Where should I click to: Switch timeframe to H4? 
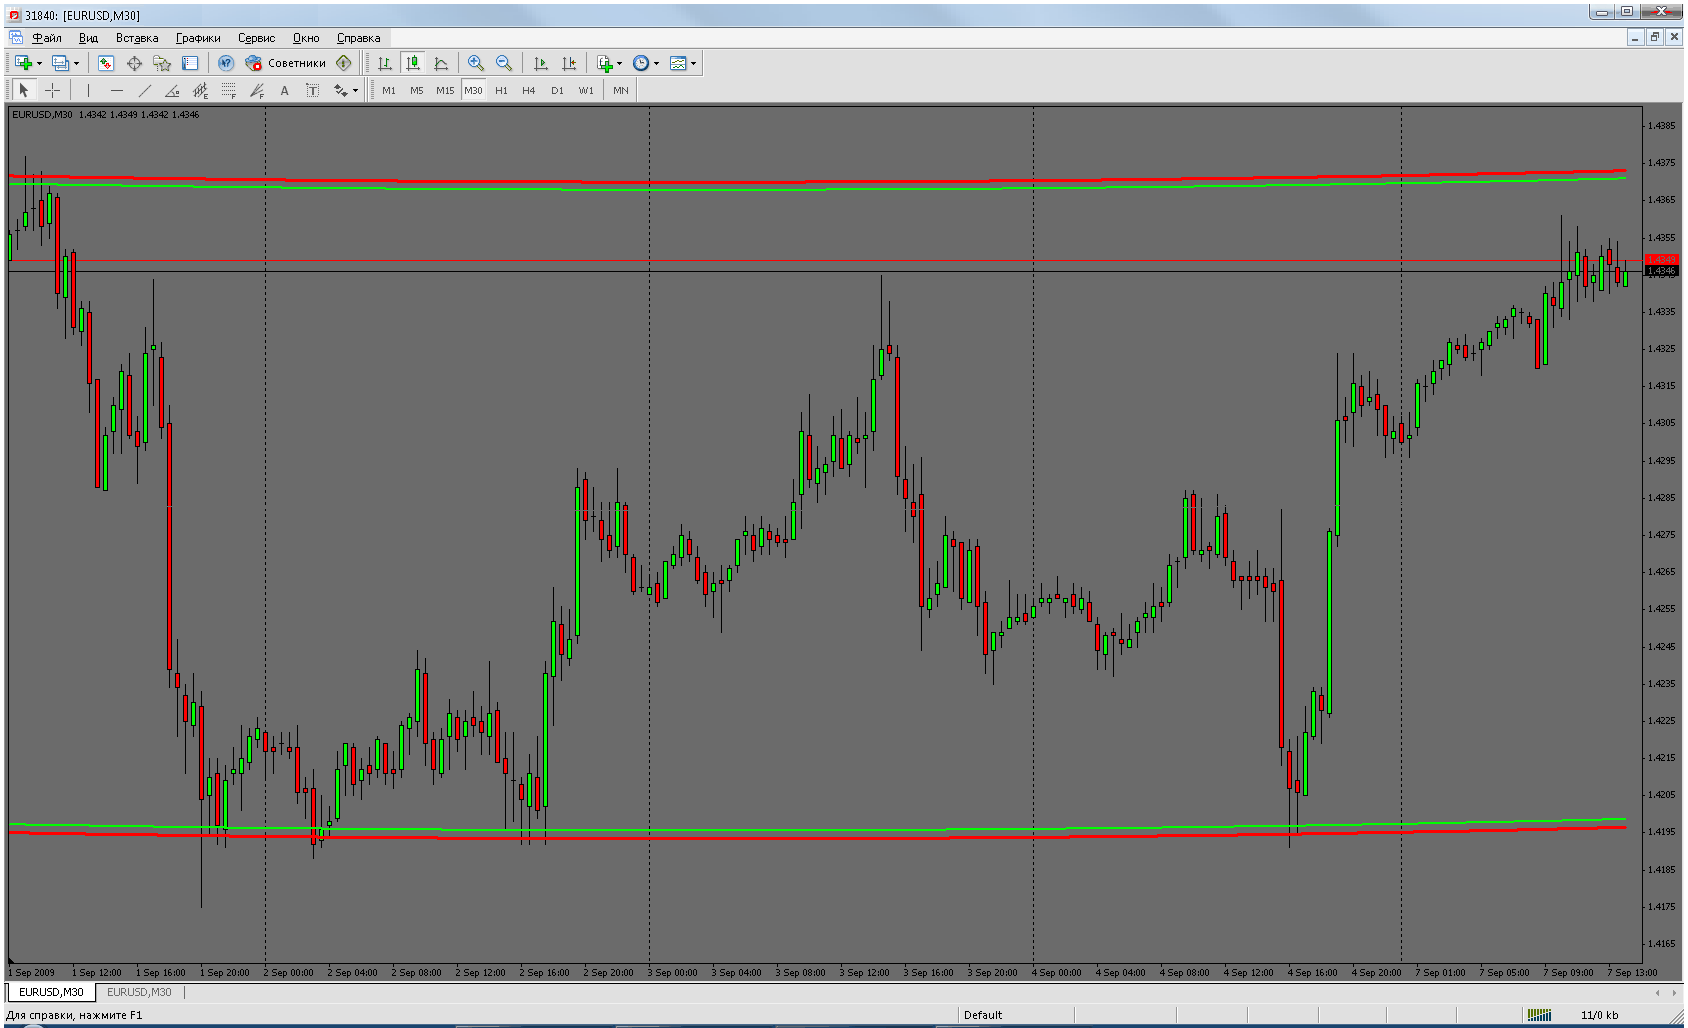(528, 90)
